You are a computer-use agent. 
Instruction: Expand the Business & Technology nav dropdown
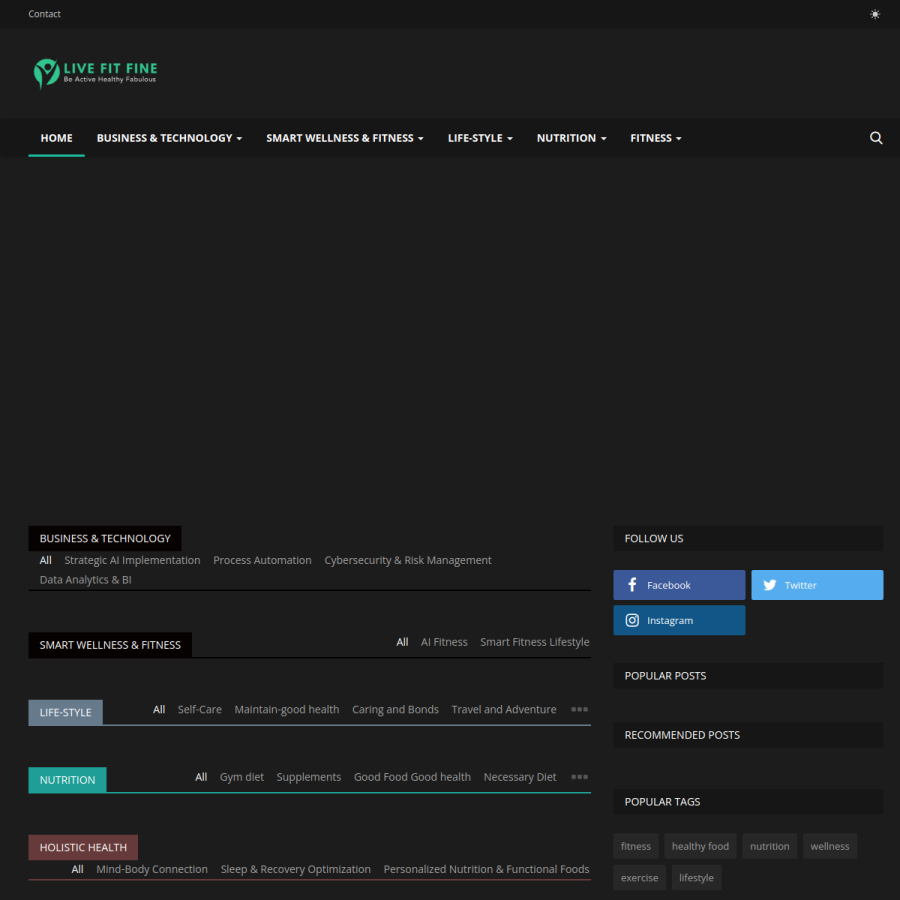tap(169, 138)
